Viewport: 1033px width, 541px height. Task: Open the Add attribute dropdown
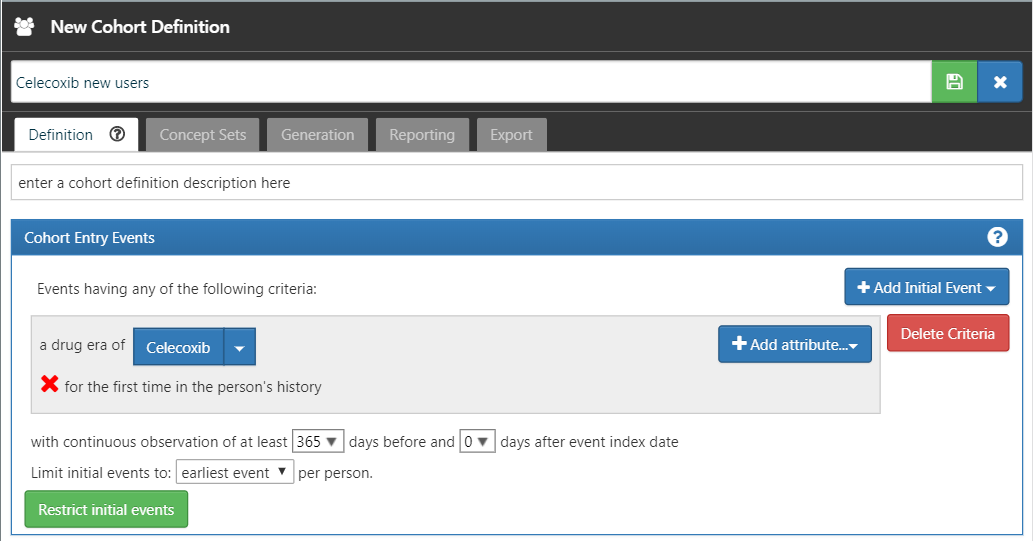point(795,344)
